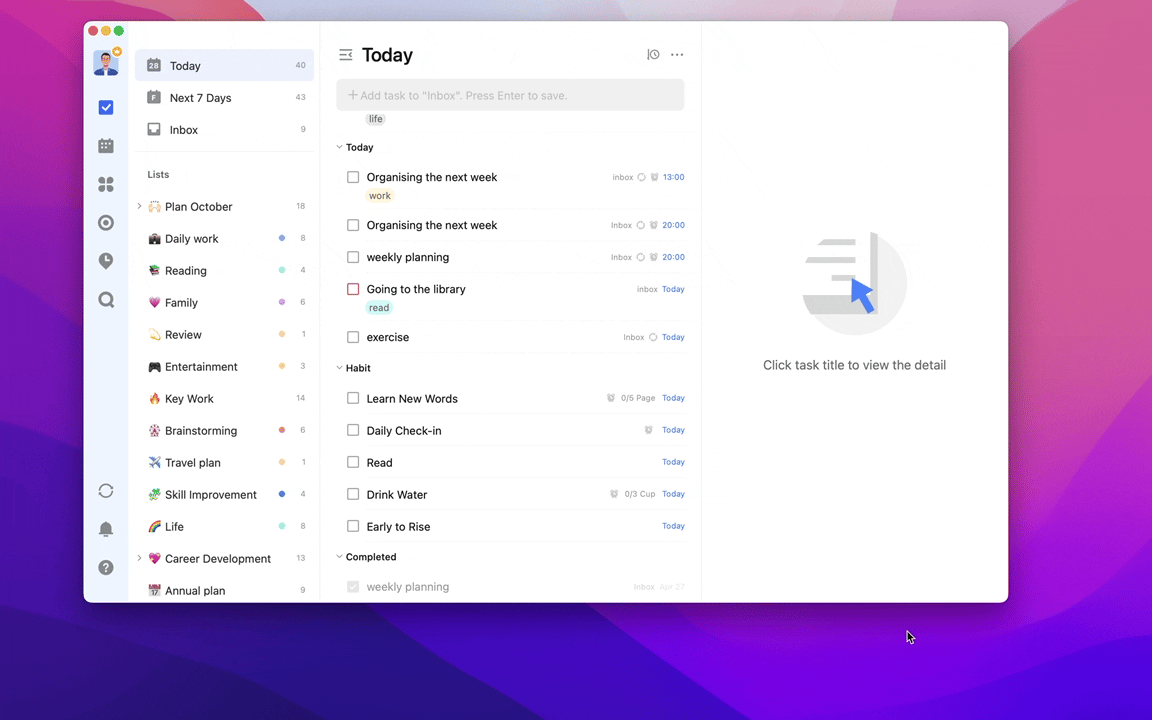Select the green life tag
Viewport: 1152px width, 720px height.
tap(375, 118)
